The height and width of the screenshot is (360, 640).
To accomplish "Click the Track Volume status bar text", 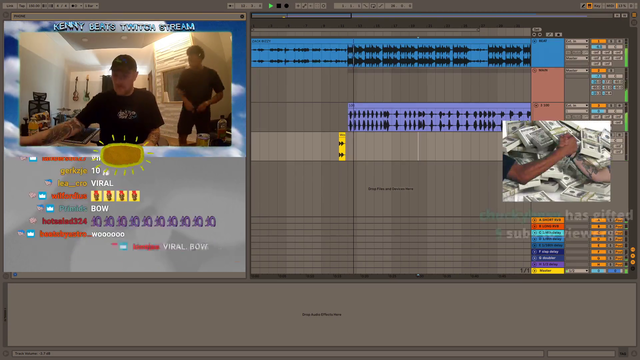I will [33, 353].
